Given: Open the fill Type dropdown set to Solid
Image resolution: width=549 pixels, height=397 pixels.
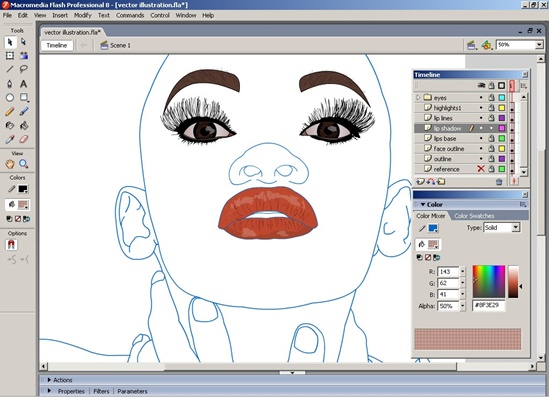Looking at the screenshot, I should (x=515, y=228).
